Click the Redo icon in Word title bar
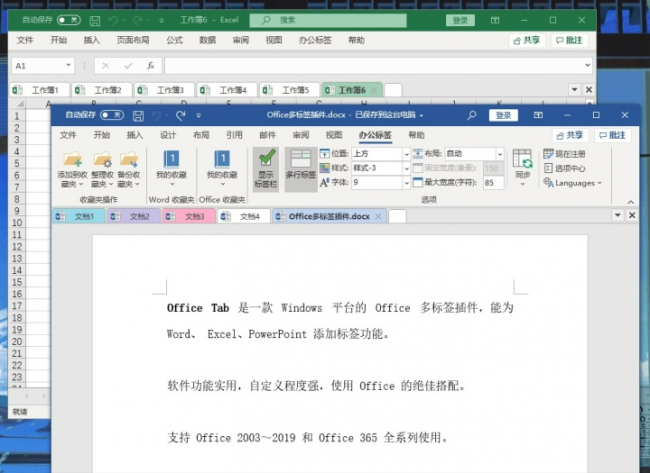The height and width of the screenshot is (473, 650). [181, 116]
